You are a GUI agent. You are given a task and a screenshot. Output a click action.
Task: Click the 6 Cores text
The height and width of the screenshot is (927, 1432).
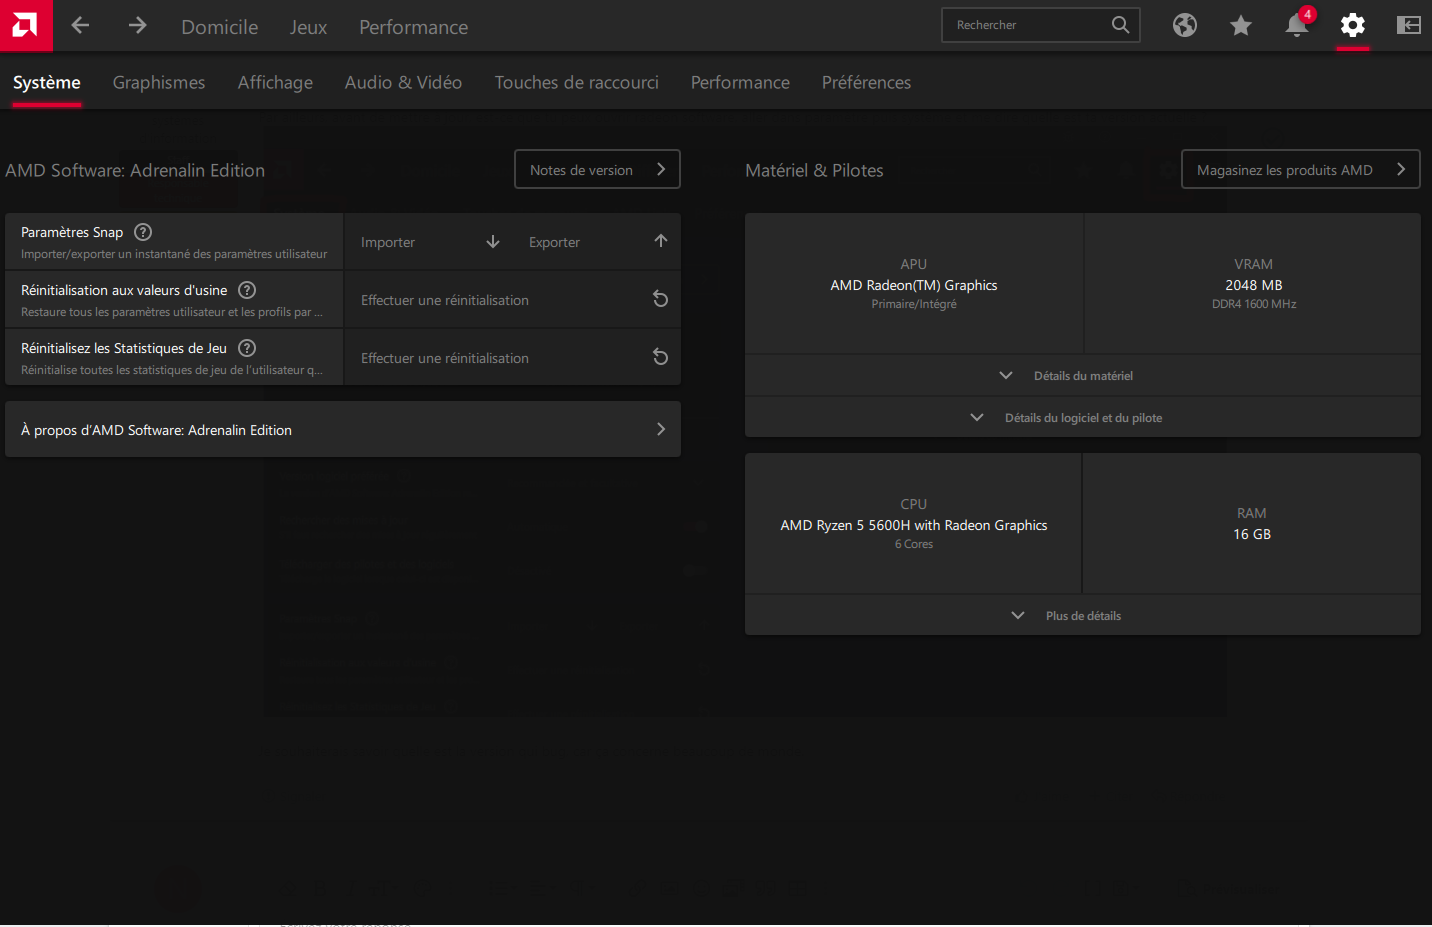[x=914, y=544]
